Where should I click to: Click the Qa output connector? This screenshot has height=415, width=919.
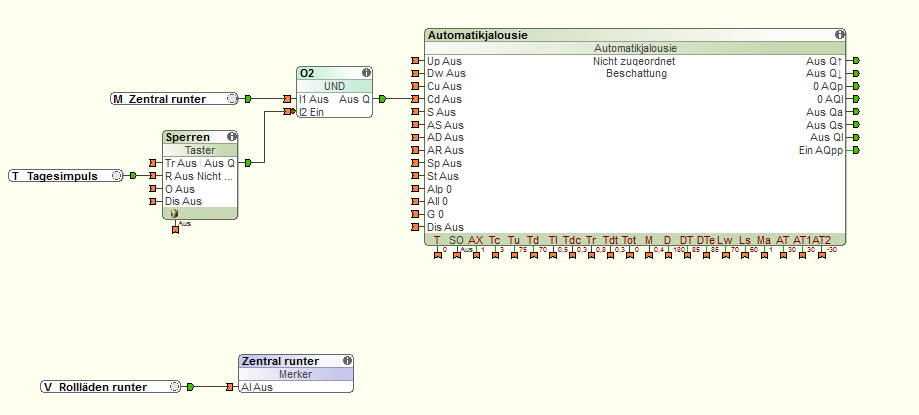click(x=856, y=111)
